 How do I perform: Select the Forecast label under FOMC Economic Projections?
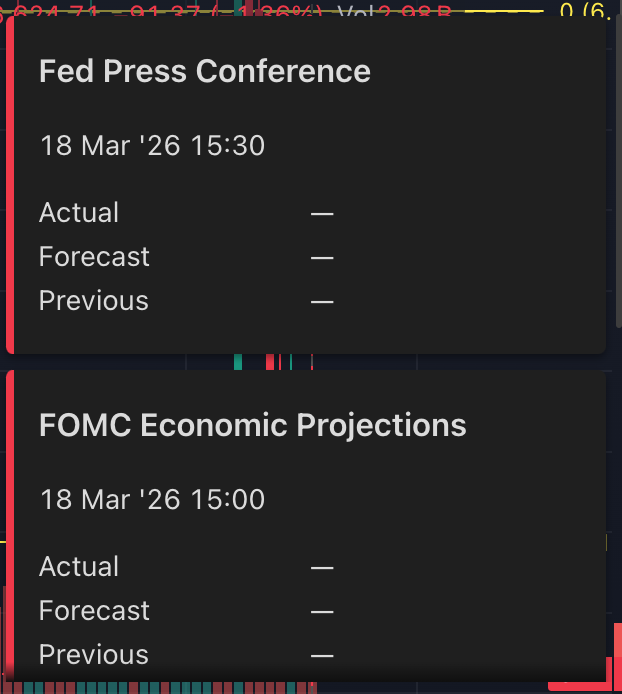click(x=94, y=611)
